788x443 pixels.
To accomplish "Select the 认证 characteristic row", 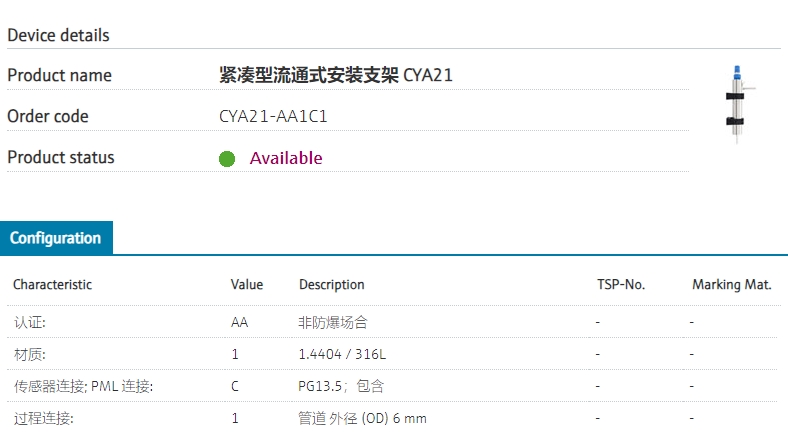I will (x=392, y=322).
